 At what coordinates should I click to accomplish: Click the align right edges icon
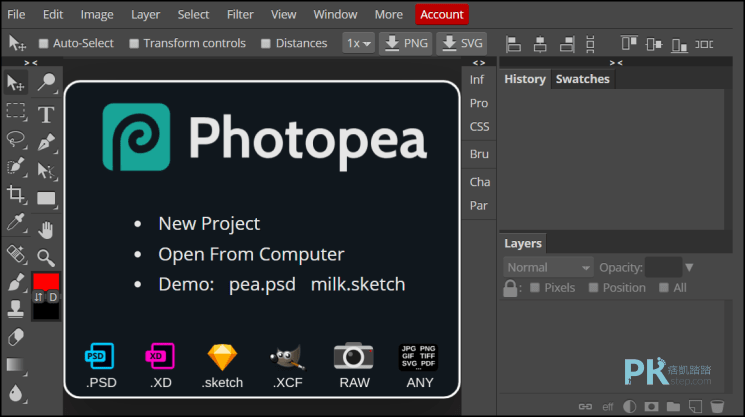567,44
